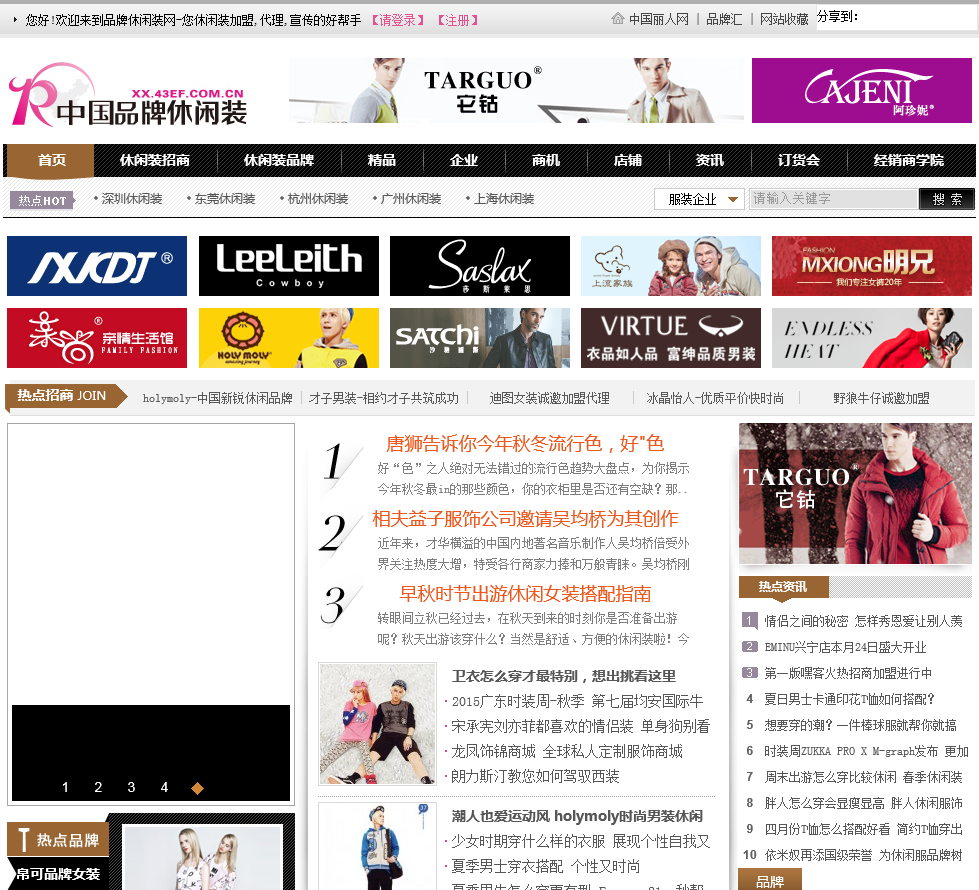The image size is (979, 890).
Task: Click the Saslax brand logo
Action: coord(480,265)
